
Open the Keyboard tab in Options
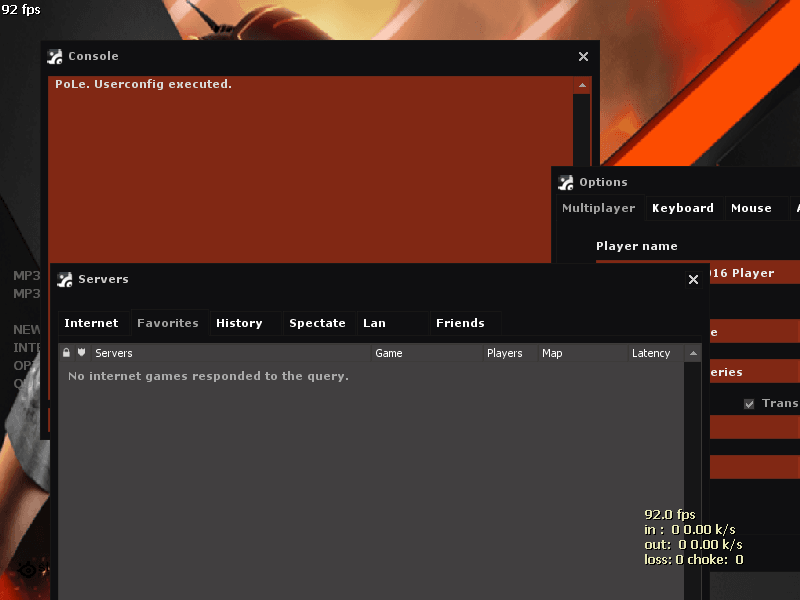682,208
